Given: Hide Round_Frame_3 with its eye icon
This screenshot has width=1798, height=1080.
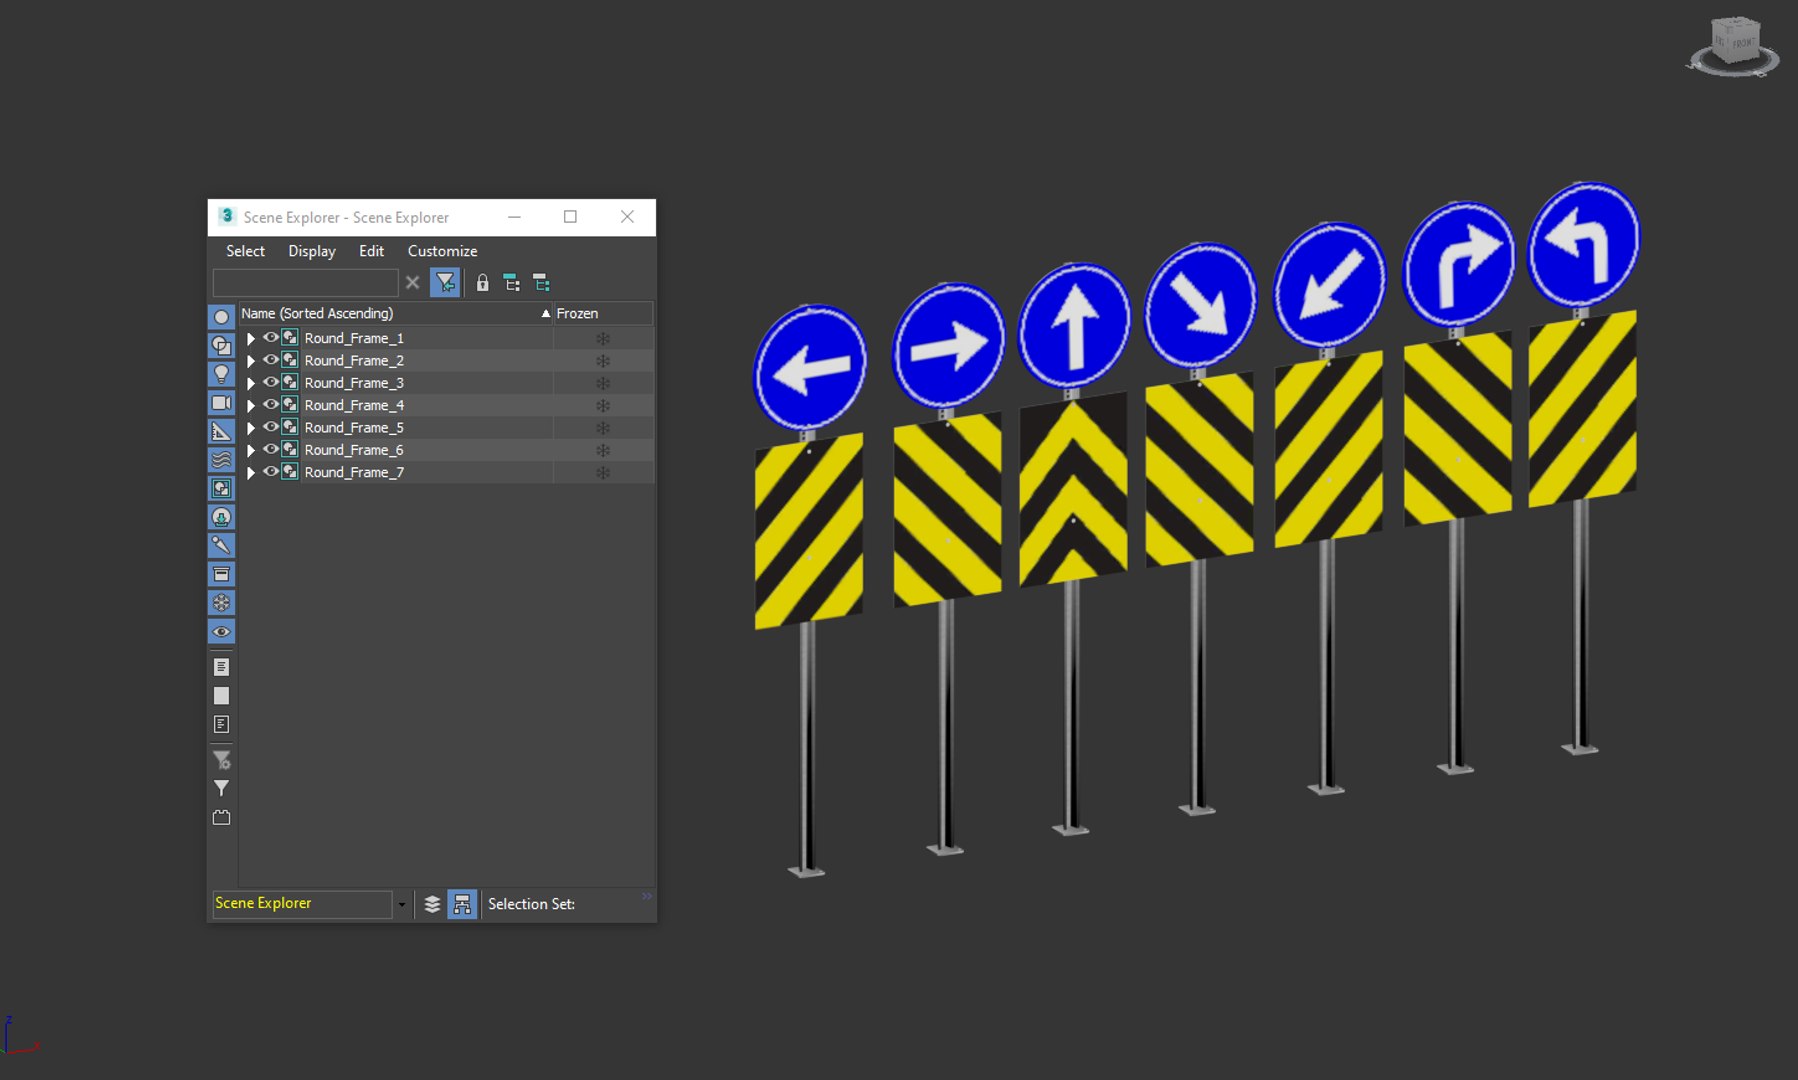Looking at the screenshot, I should point(270,383).
